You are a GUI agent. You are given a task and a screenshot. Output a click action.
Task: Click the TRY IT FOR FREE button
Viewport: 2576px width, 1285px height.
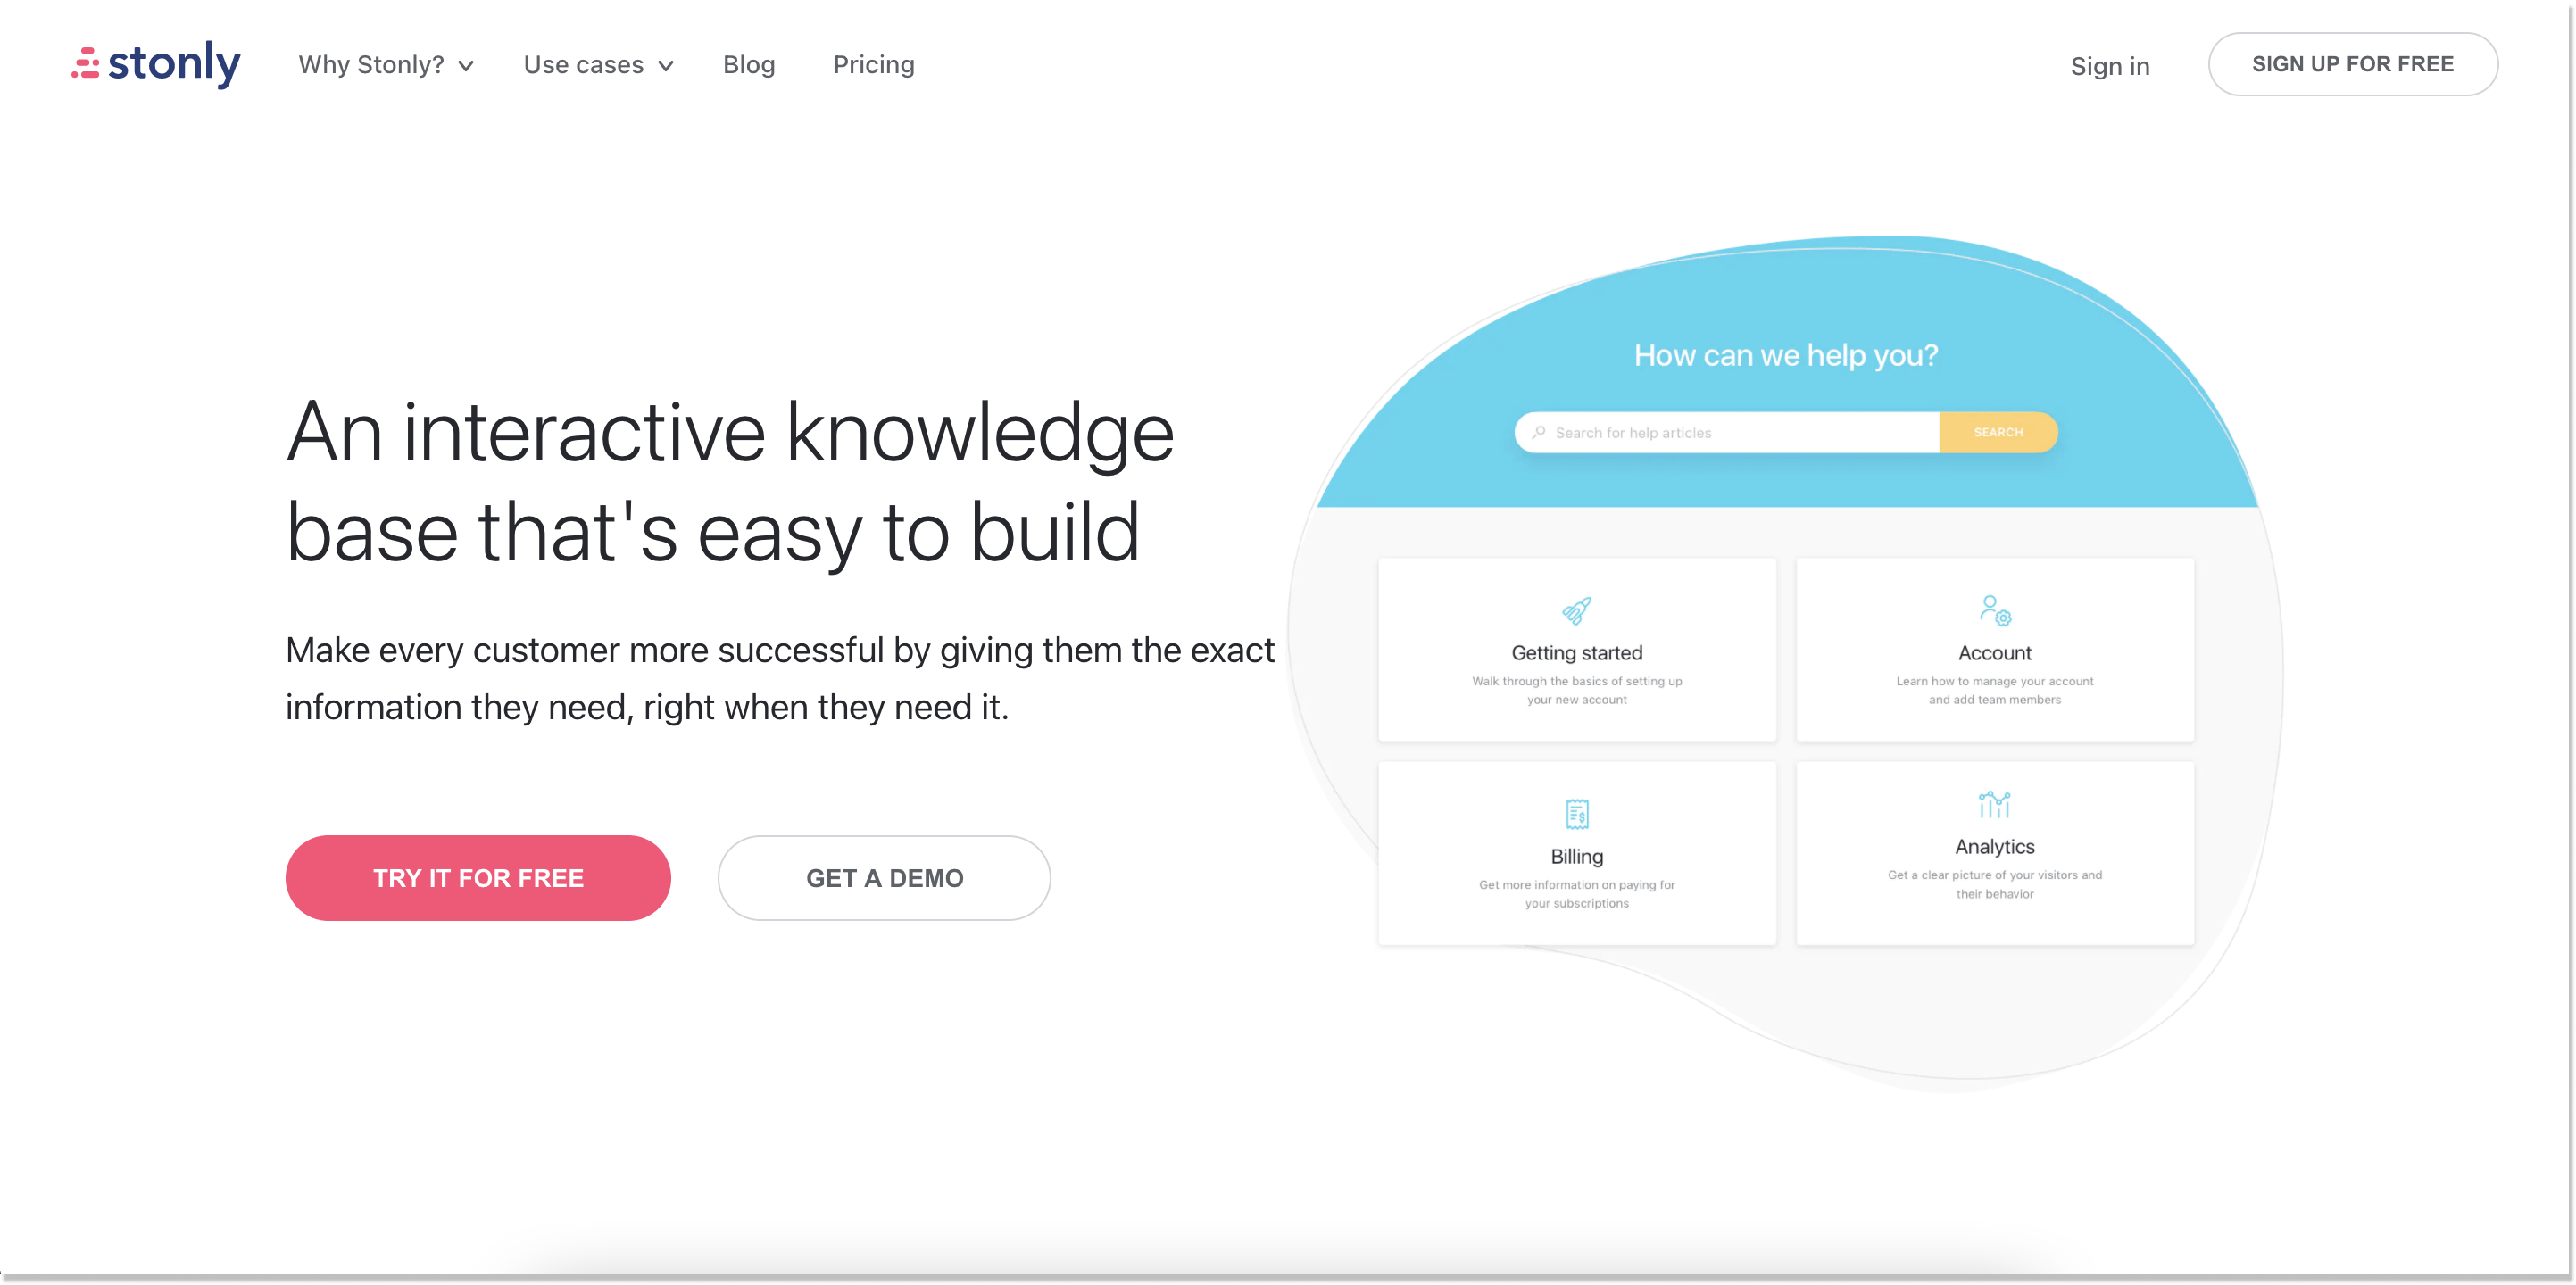click(x=479, y=875)
